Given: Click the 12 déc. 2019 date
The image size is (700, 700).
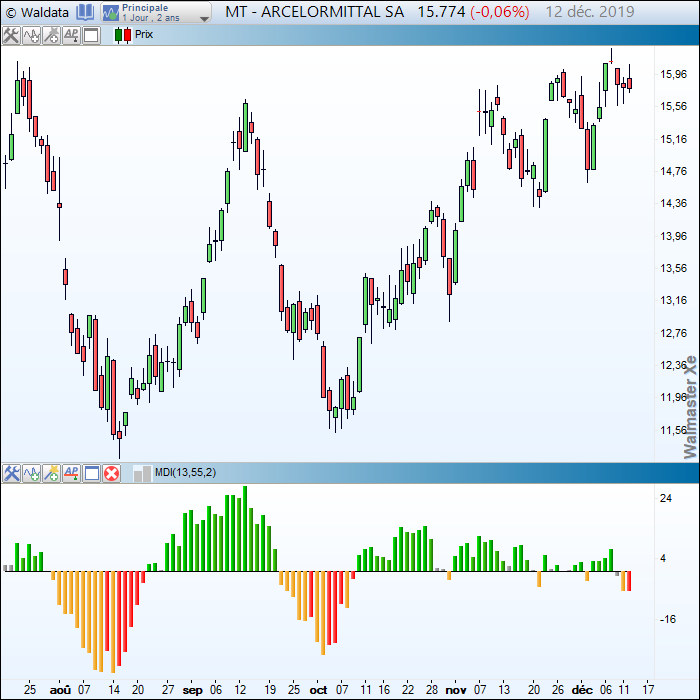Looking at the screenshot, I should click(x=590, y=12).
